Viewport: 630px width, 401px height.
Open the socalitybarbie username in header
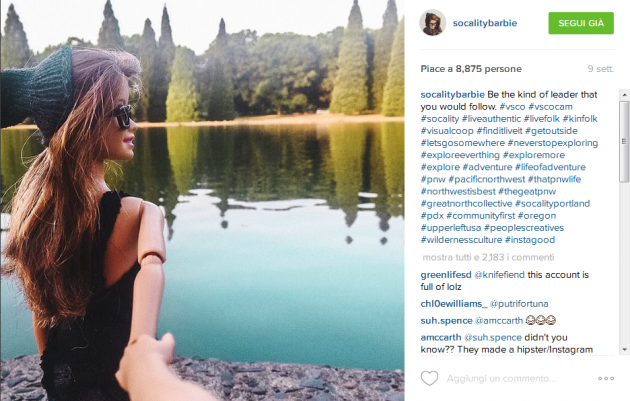click(485, 23)
